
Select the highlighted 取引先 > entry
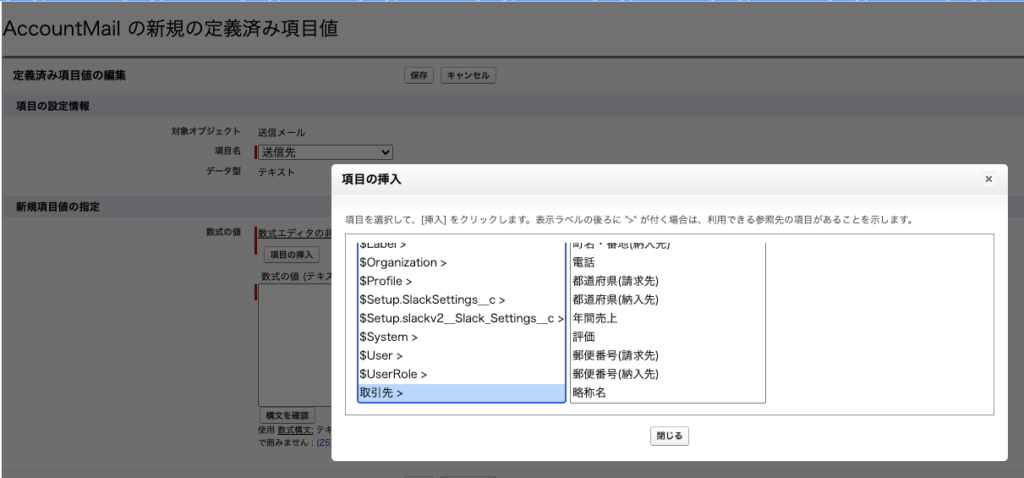click(x=461, y=393)
